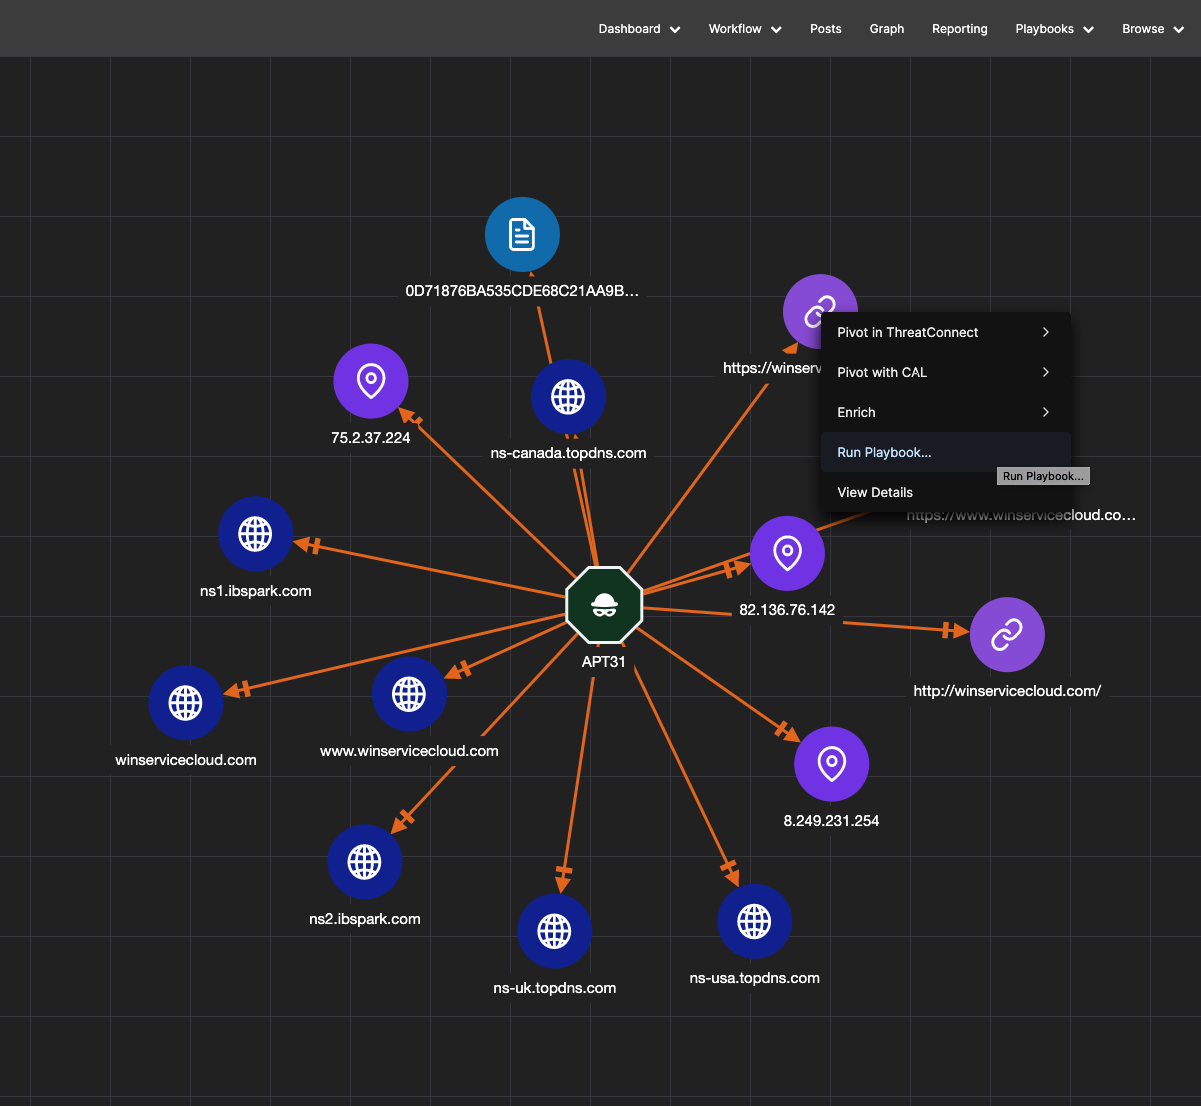The height and width of the screenshot is (1106, 1201).
Task: Click the www.winservicecloud.com globe node
Action: tap(409, 694)
